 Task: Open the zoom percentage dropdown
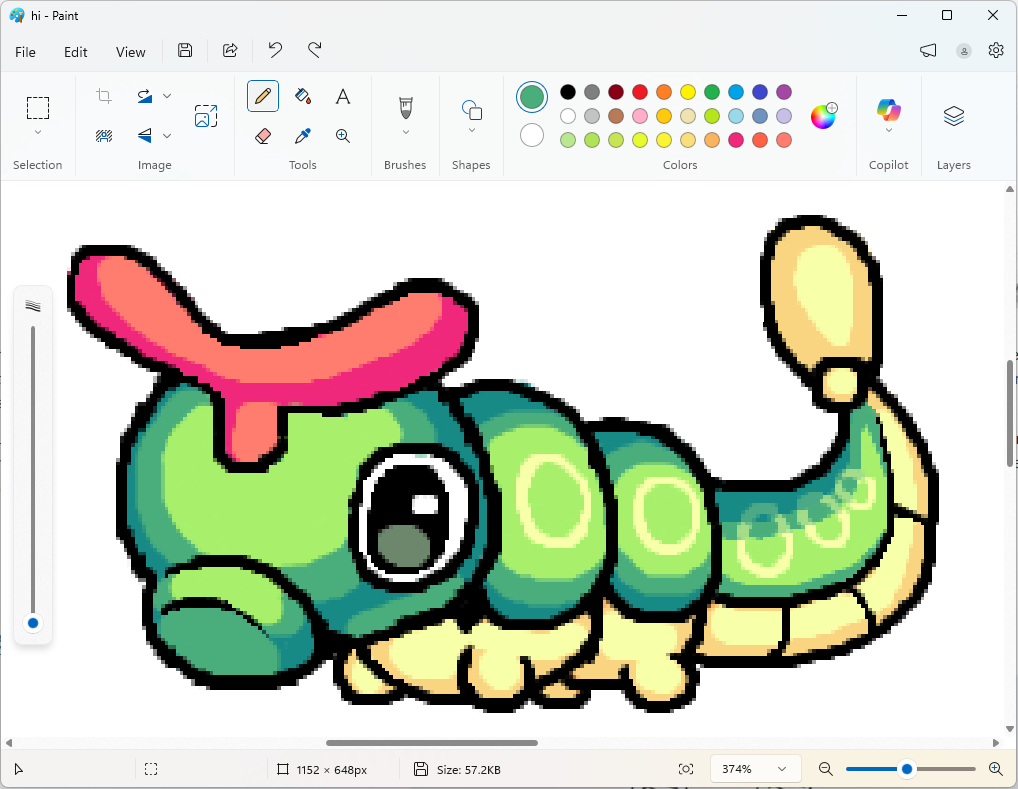coord(781,769)
